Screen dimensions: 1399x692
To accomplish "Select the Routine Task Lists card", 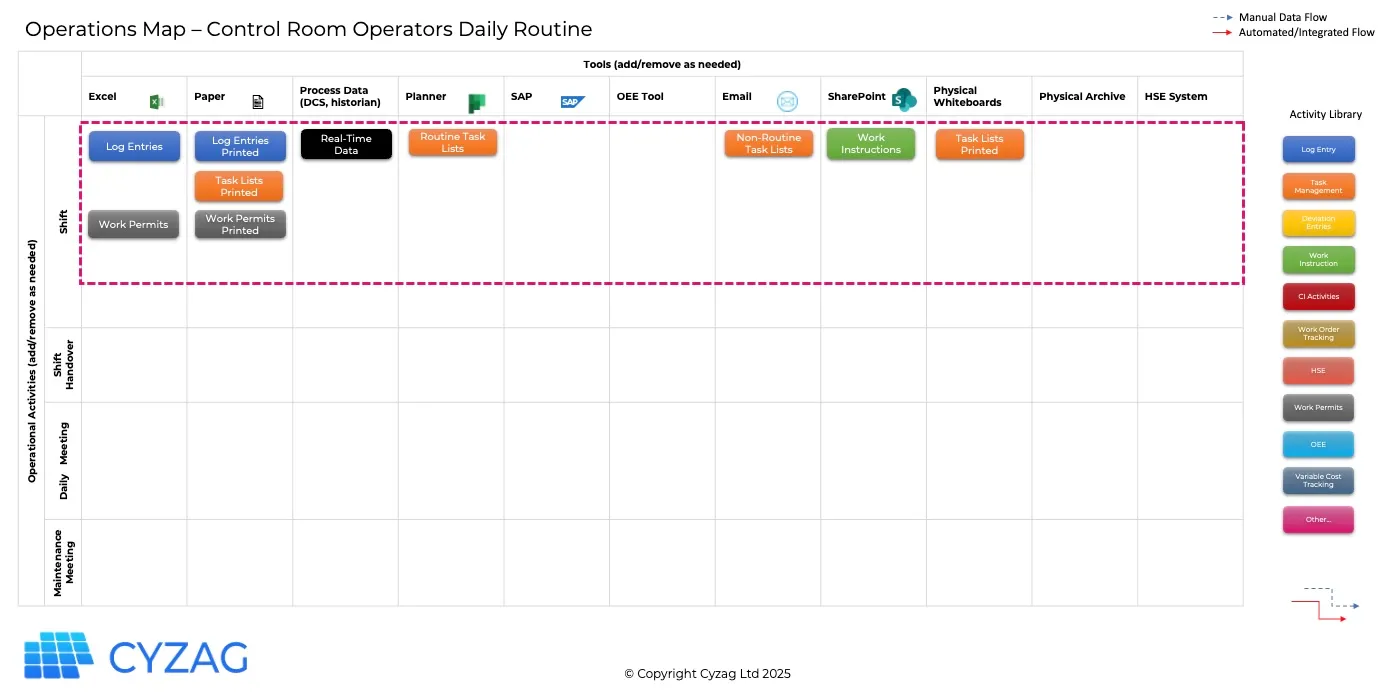I will pos(452,142).
